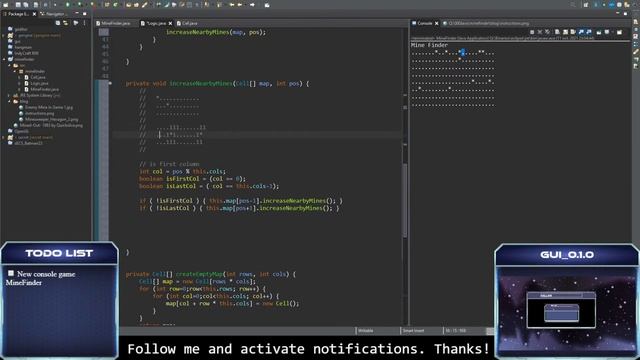Collapse the minefinder package node

point(15,71)
